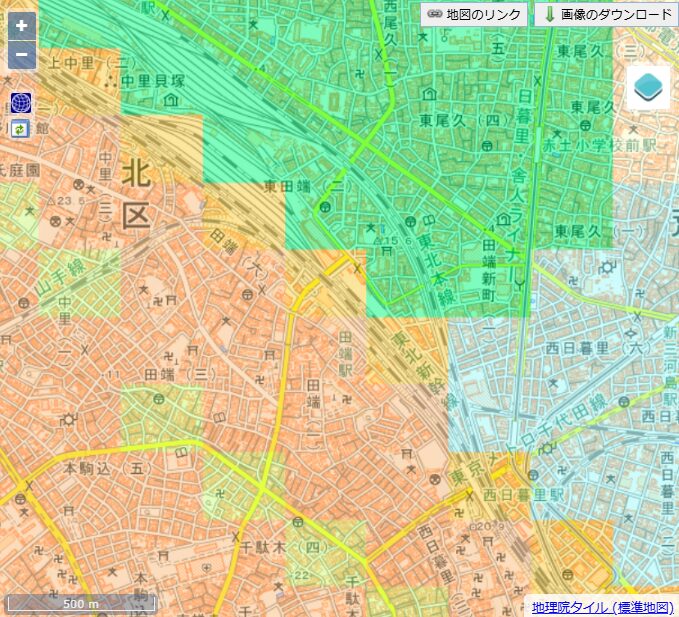Zoom out with the minus button
Image resolution: width=679 pixels, height=617 pixels.
21,55
